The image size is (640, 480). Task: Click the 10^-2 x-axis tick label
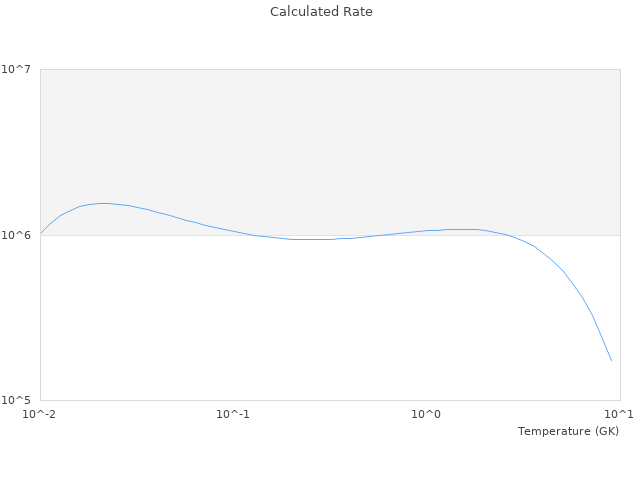click(x=40, y=415)
